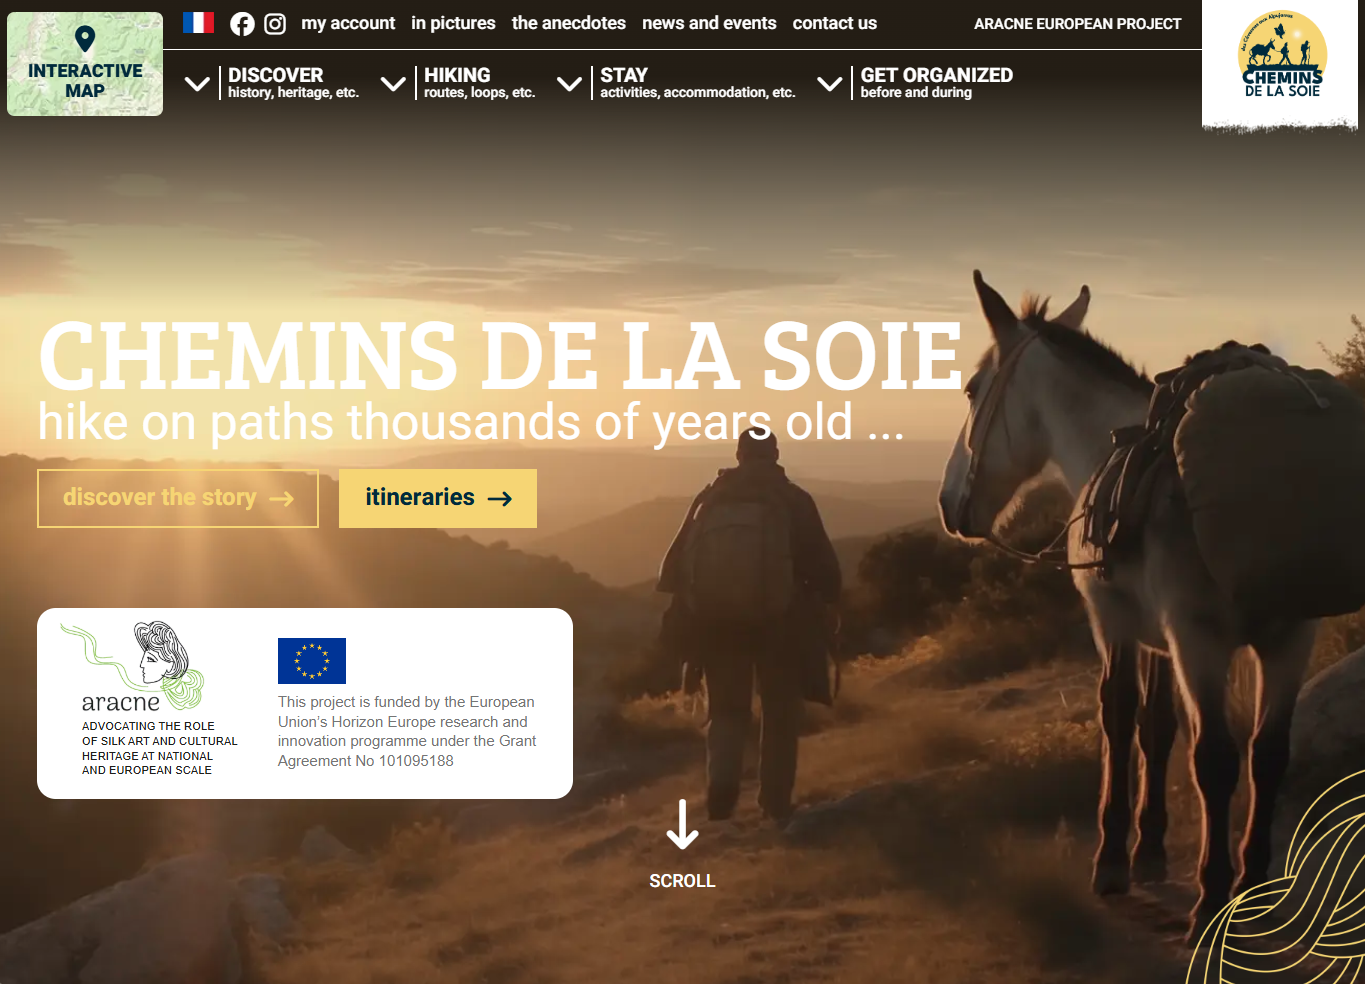Open the 'my account' menu item

(x=348, y=23)
